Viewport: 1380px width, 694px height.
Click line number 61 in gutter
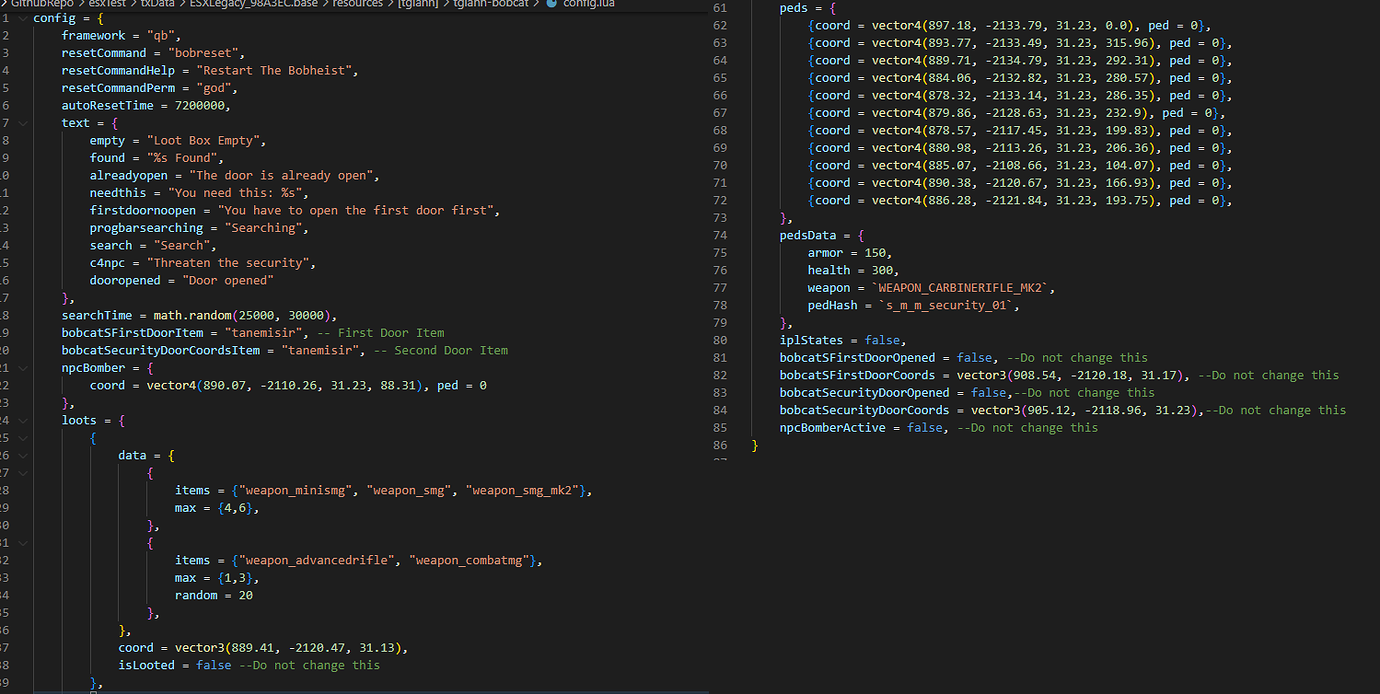[x=719, y=8]
